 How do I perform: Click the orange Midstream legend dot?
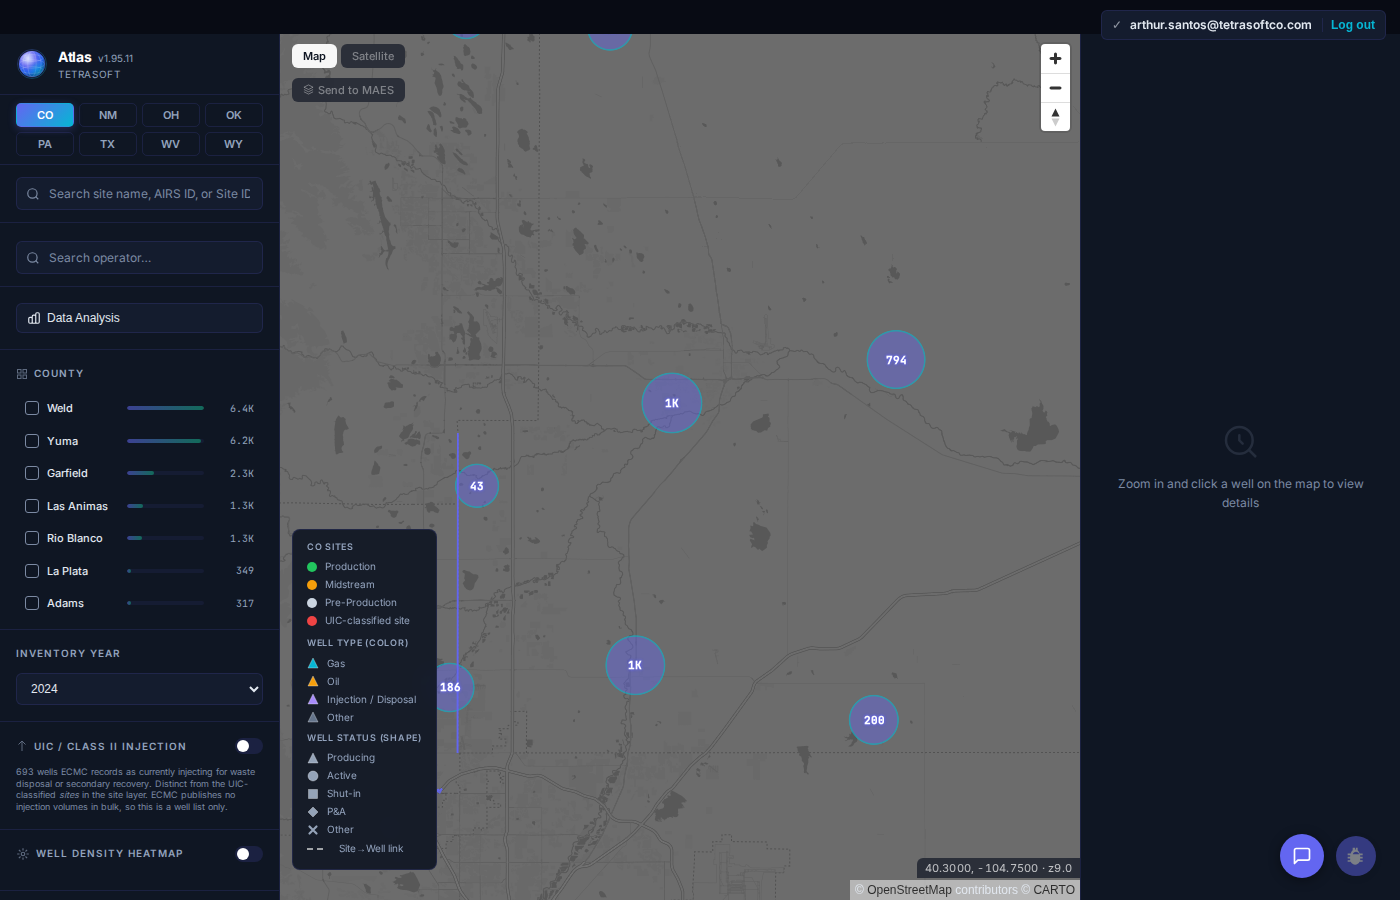pyautogui.click(x=312, y=585)
